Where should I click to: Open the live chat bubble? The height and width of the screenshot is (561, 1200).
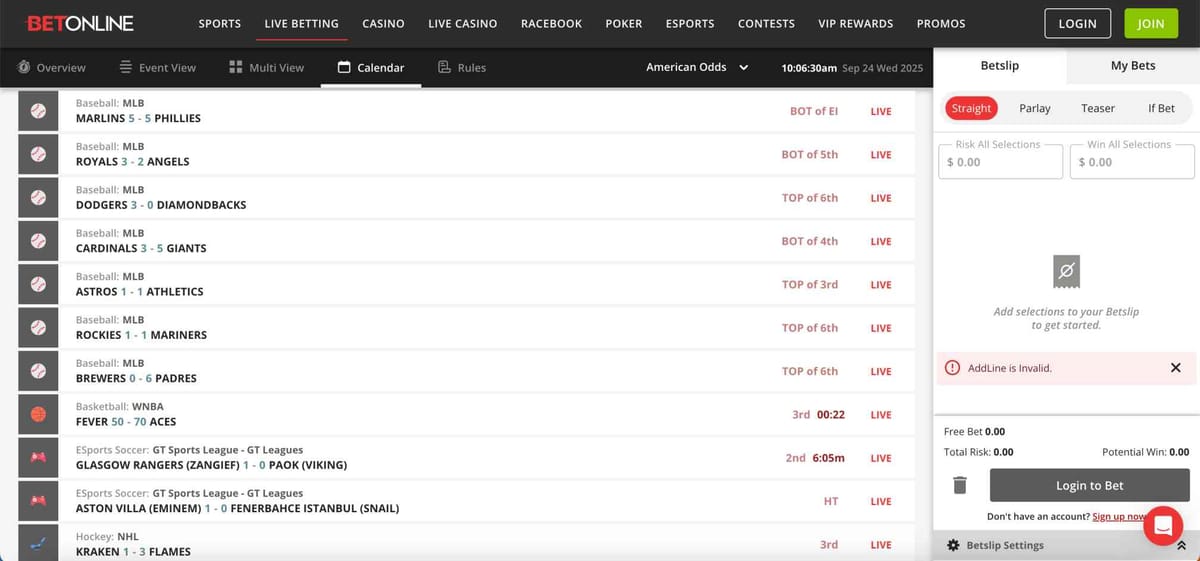(1163, 526)
